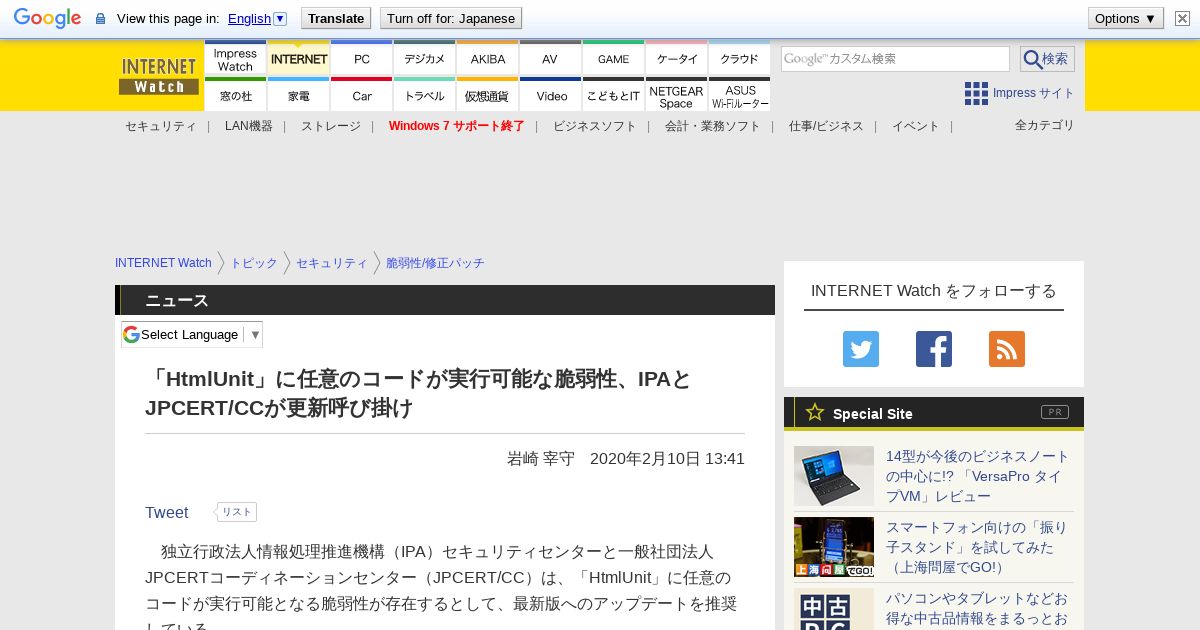Go to 仕事/ビジネス category
The width and height of the screenshot is (1200, 630).
(826, 126)
